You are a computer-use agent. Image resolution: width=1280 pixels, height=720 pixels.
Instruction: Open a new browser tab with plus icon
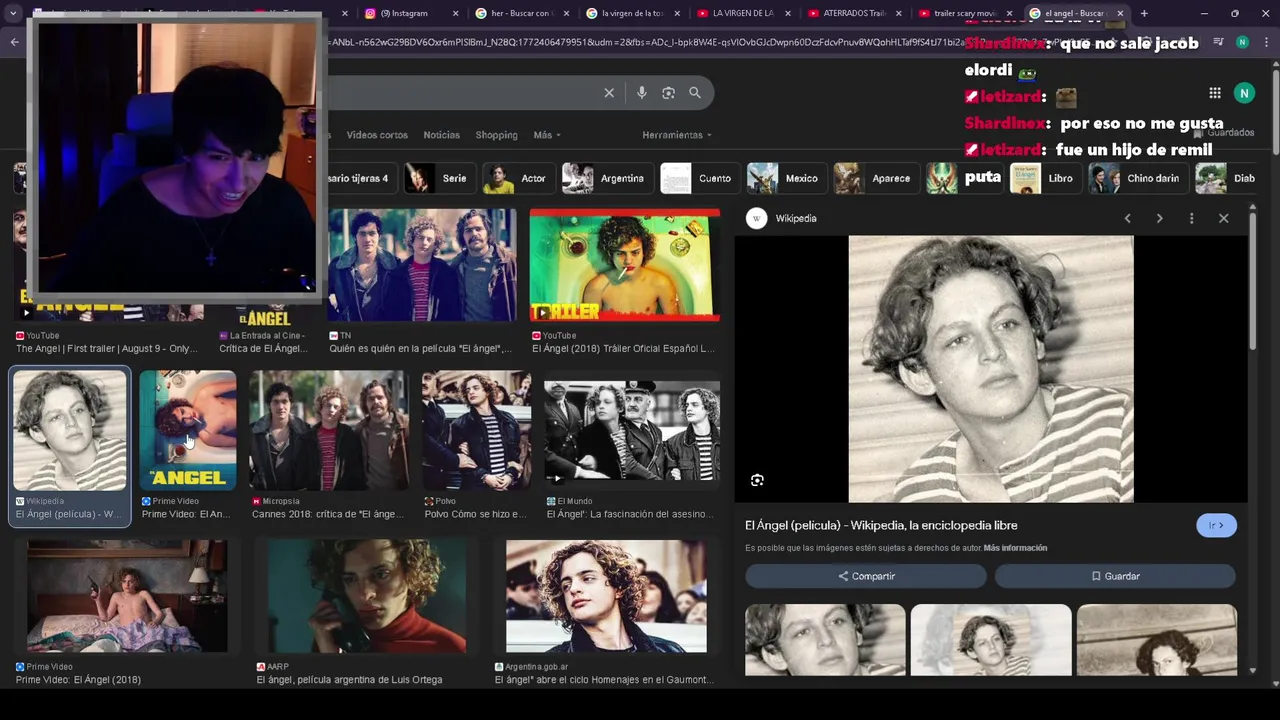coord(1144,13)
